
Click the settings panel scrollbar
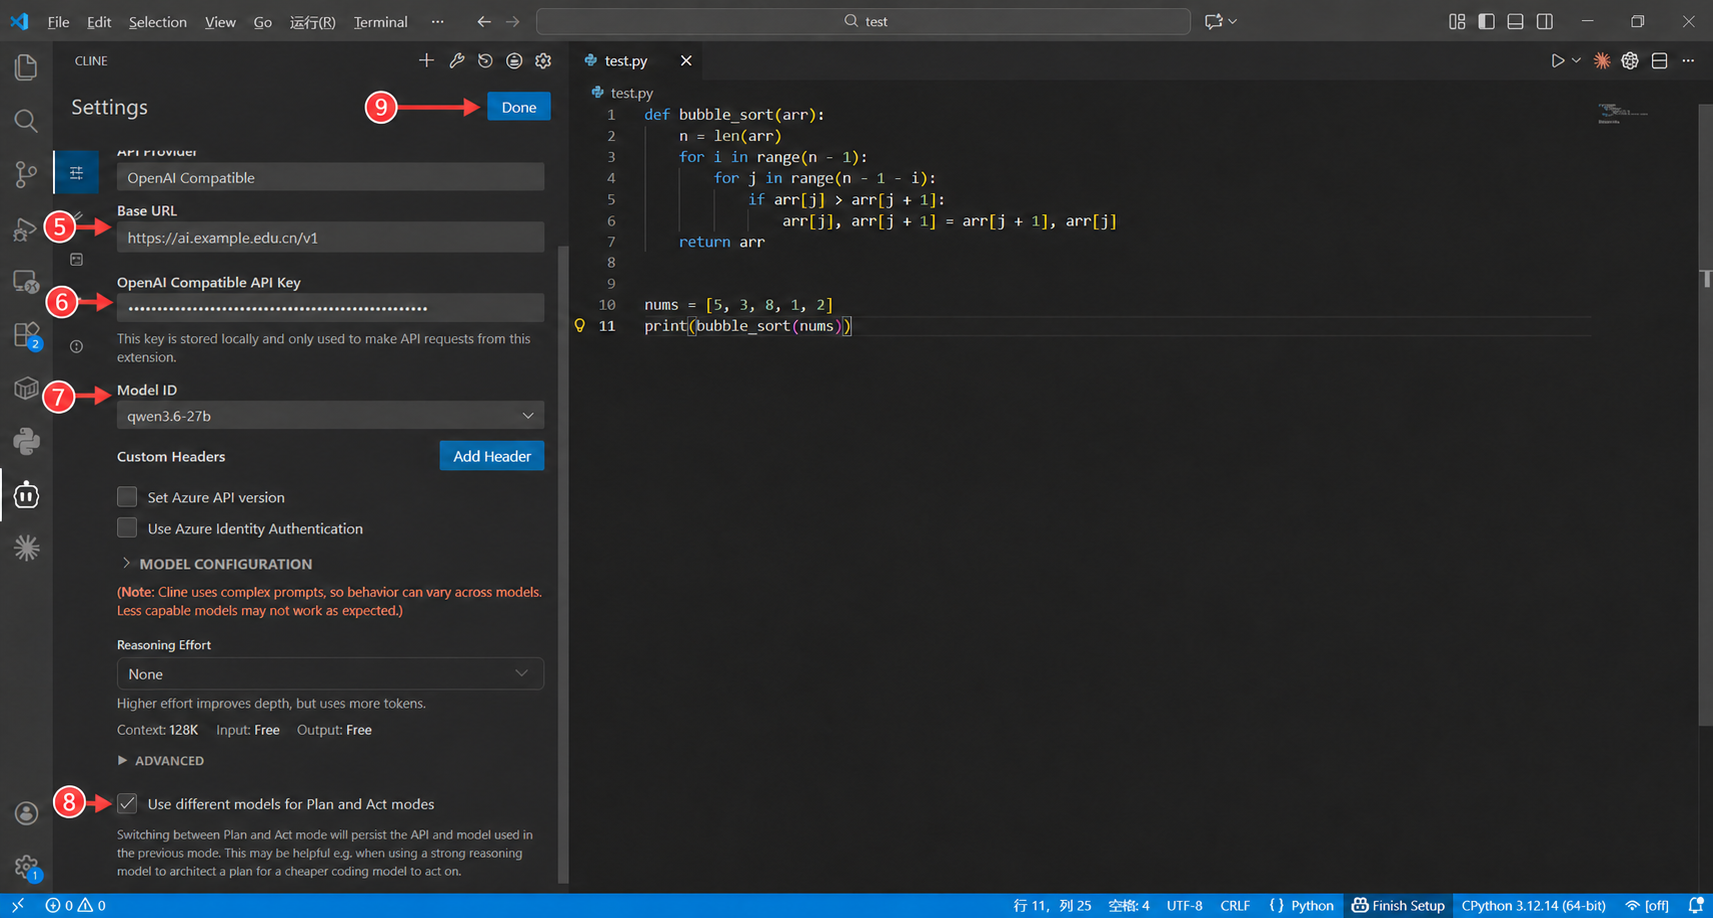(x=563, y=565)
